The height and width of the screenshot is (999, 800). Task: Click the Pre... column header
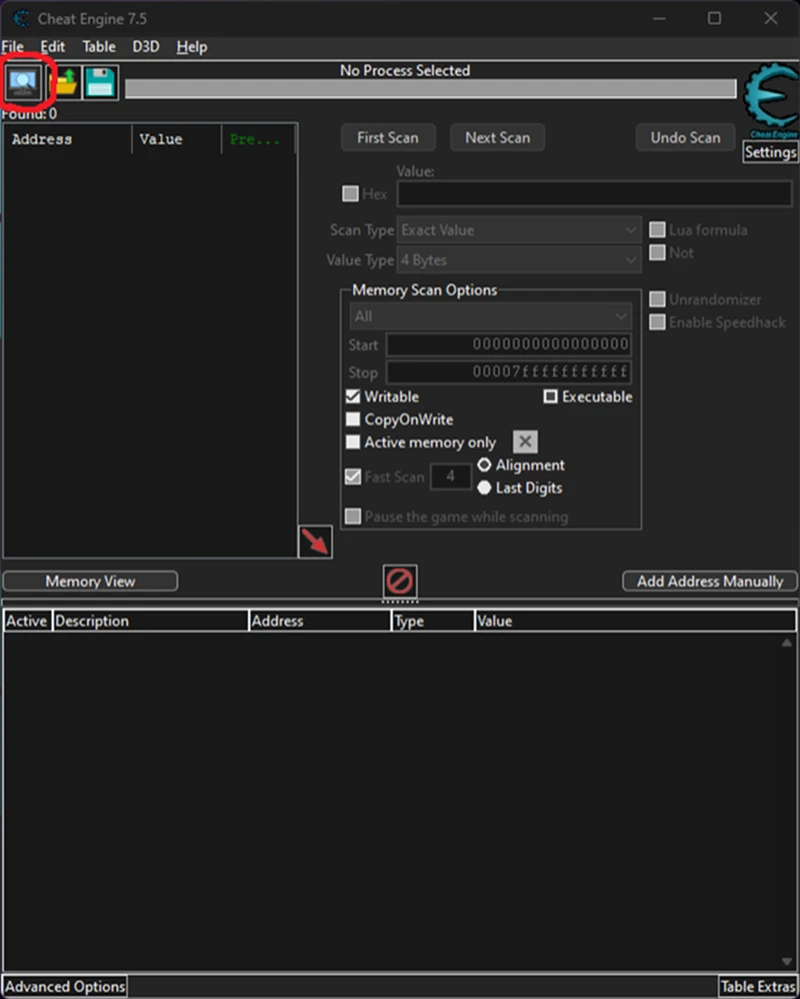(x=258, y=140)
